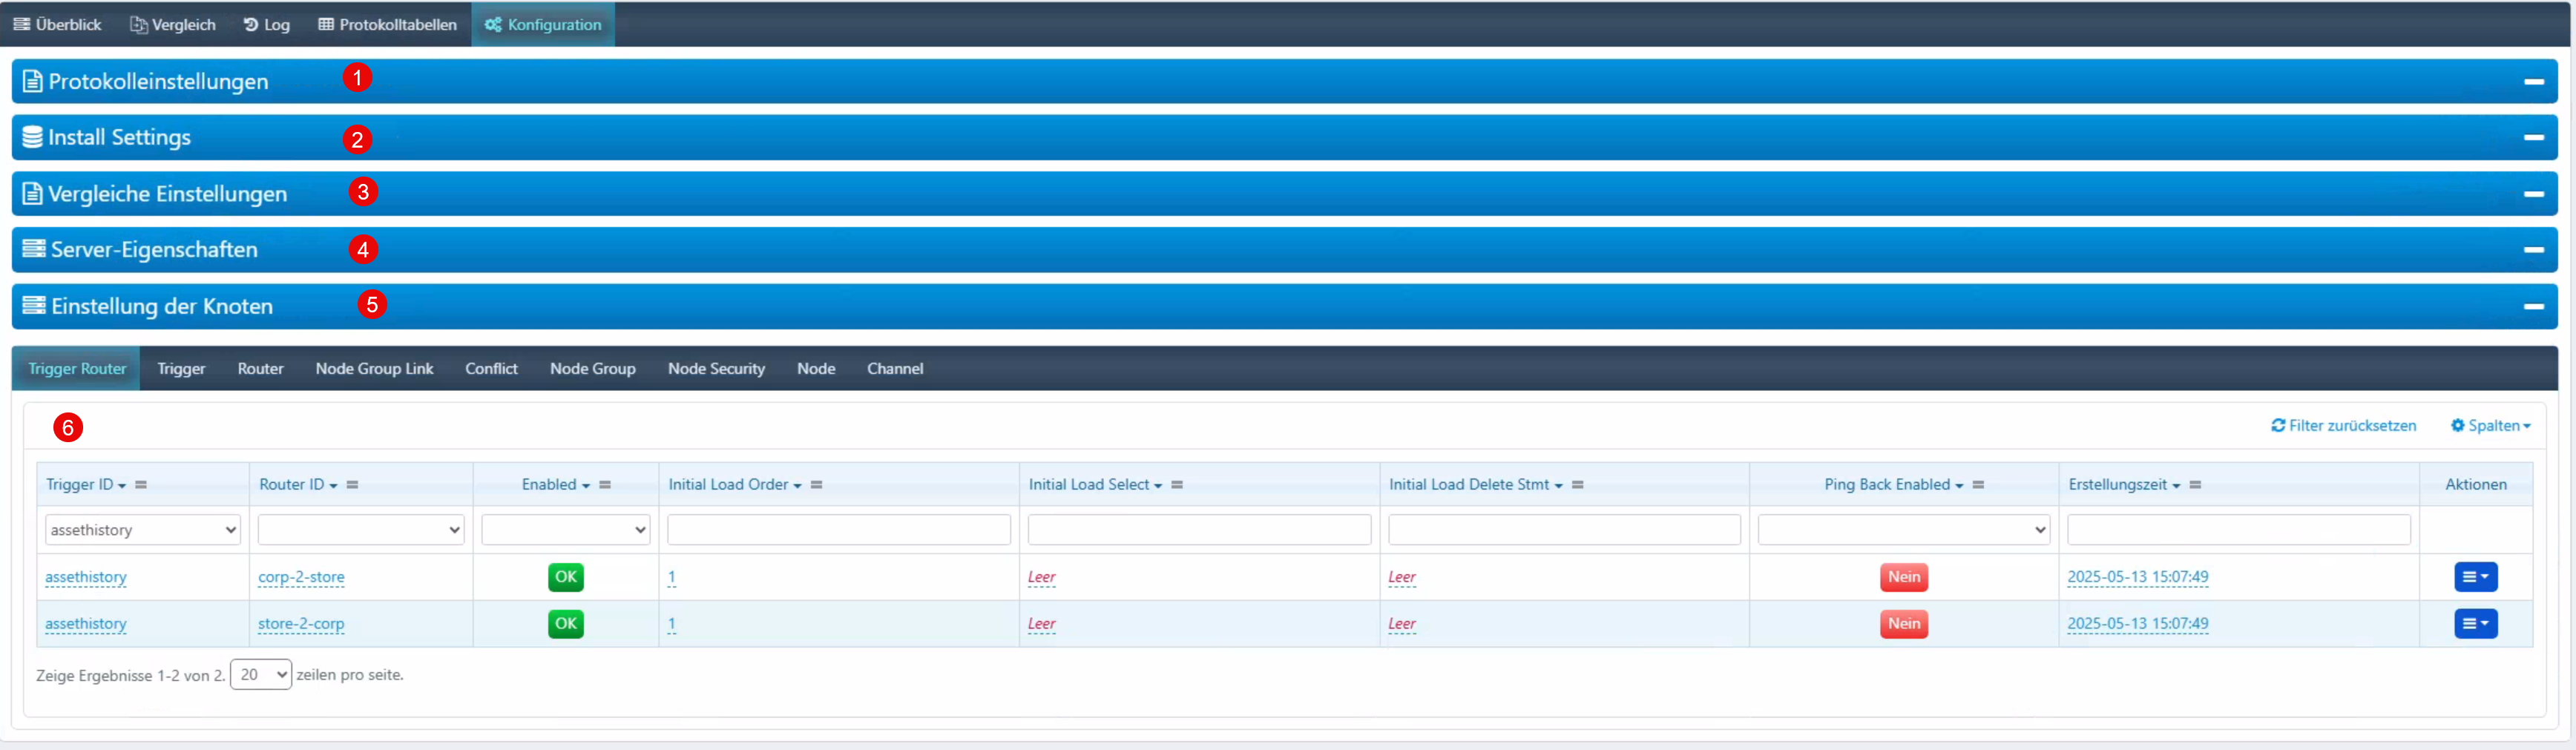Toggle Enabled OK badge for store-2-corp row
Viewport: 2576px width, 750px height.
click(x=565, y=624)
